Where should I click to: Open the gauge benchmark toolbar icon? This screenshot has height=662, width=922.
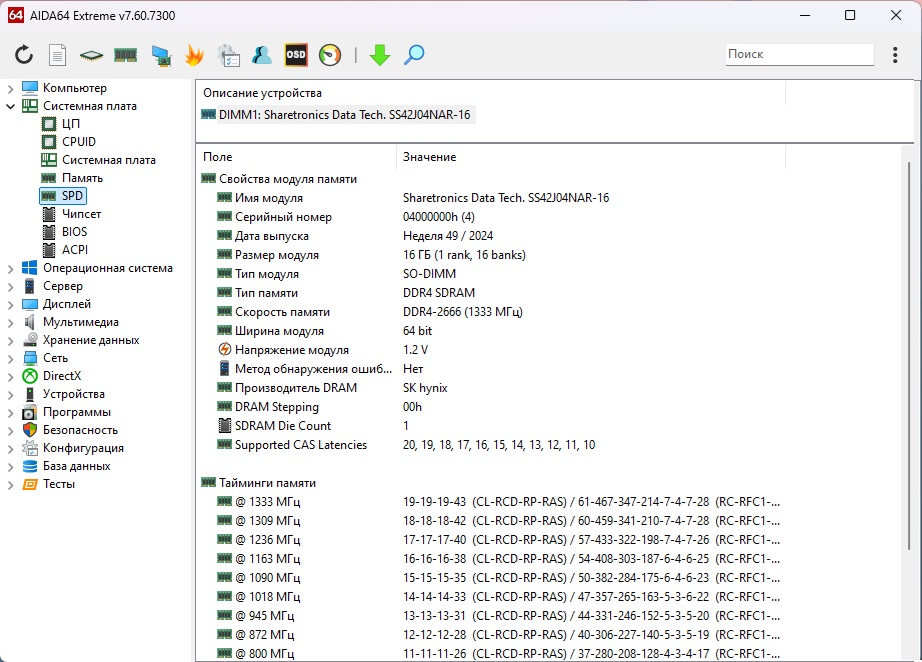coord(330,55)
